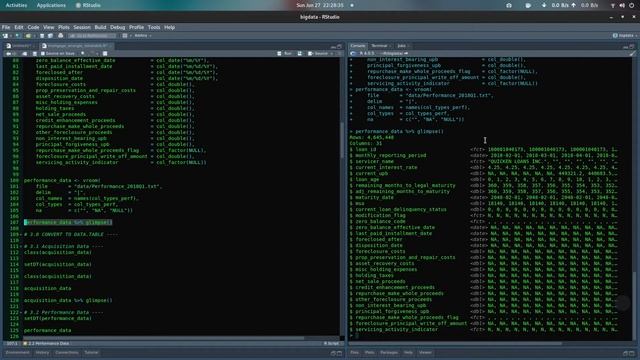The height and width of the screenshot is (360, 640).
Task: Click the Print icon in main toolbar
Action: point(61,36)
